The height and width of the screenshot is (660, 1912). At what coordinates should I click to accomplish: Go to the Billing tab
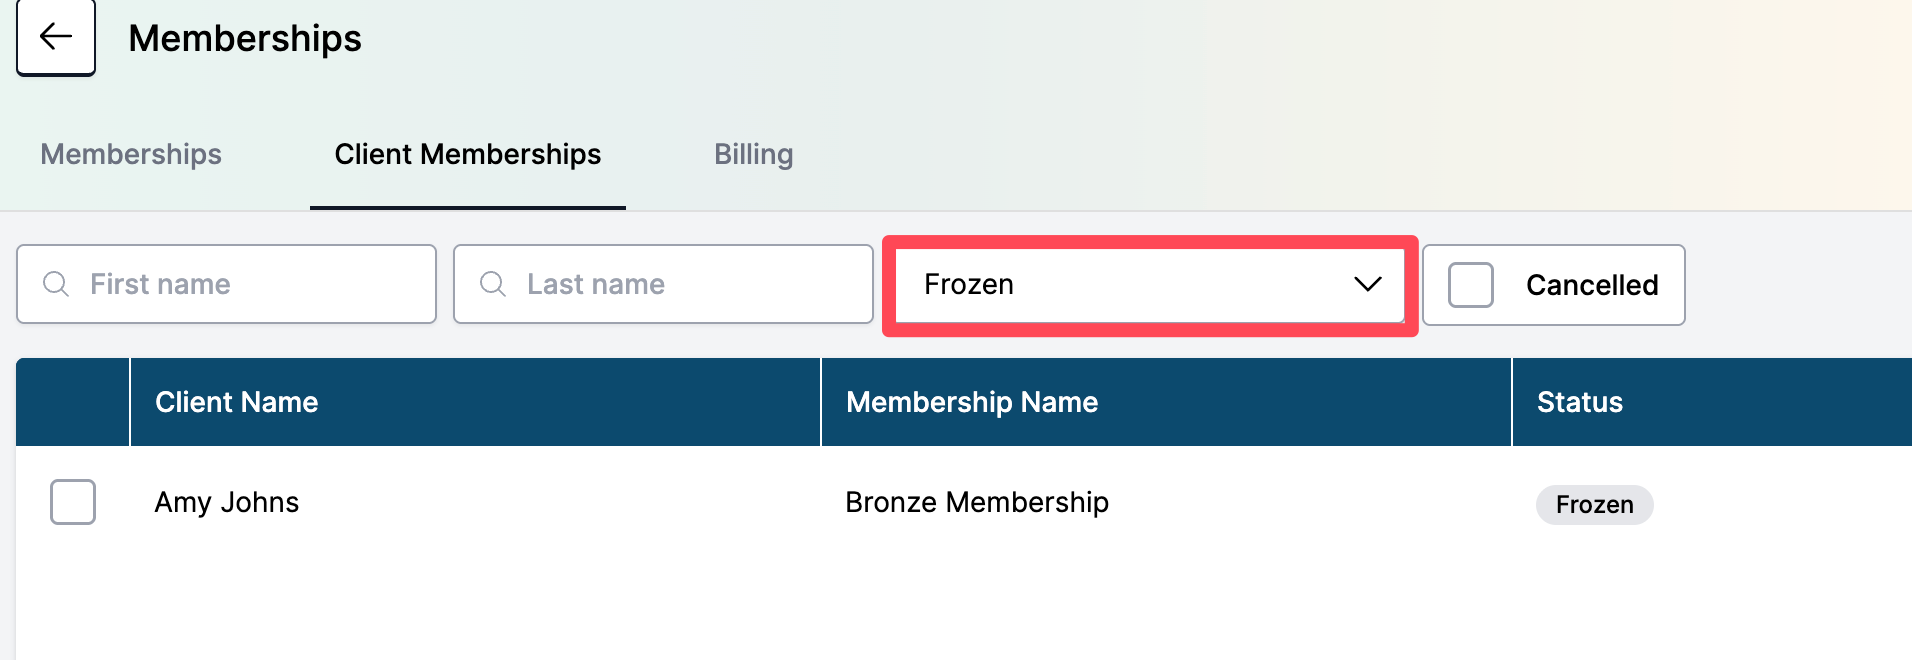[x=753, y=154]
